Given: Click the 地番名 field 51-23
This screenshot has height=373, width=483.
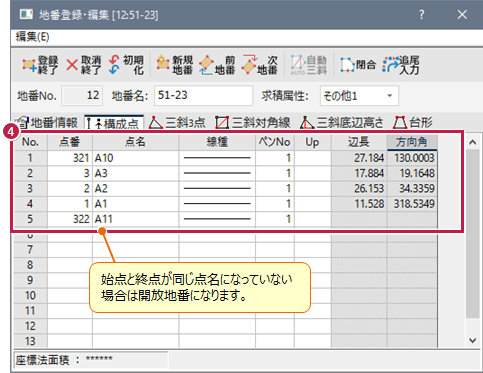Looking at the screenshot, I should 203,96.
